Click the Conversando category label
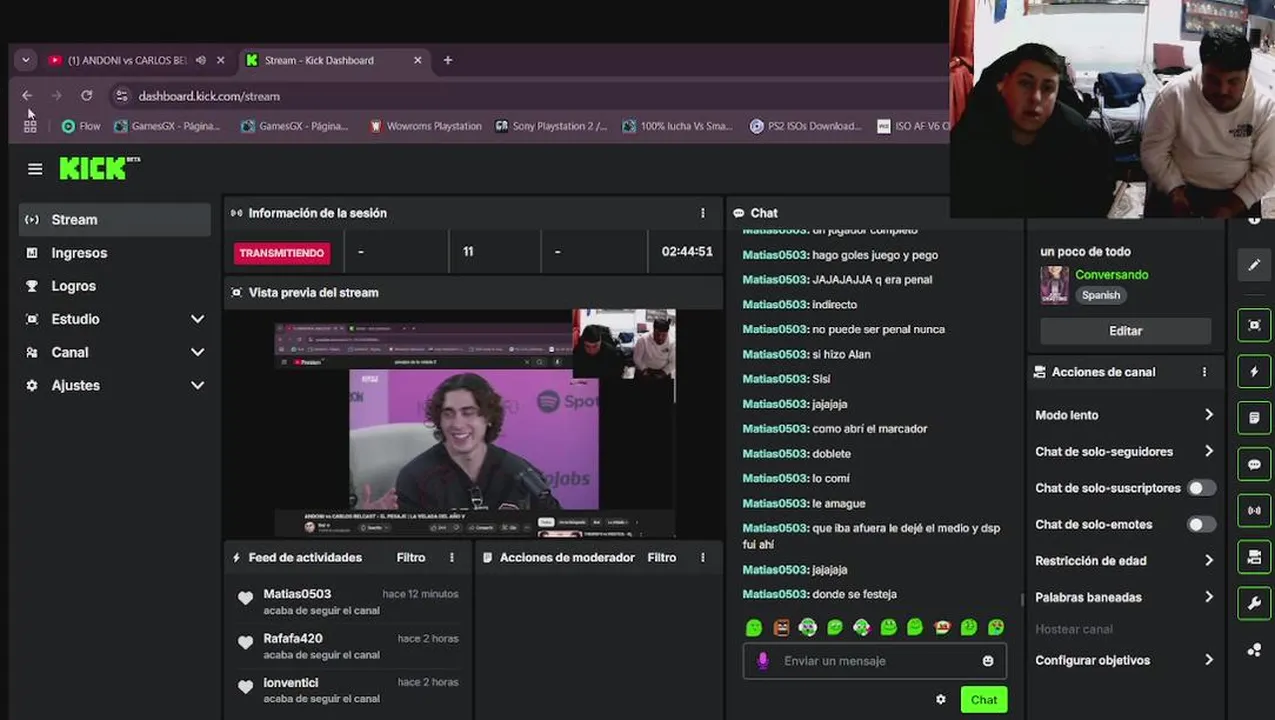1275x720 pixels. point(1111,275)
